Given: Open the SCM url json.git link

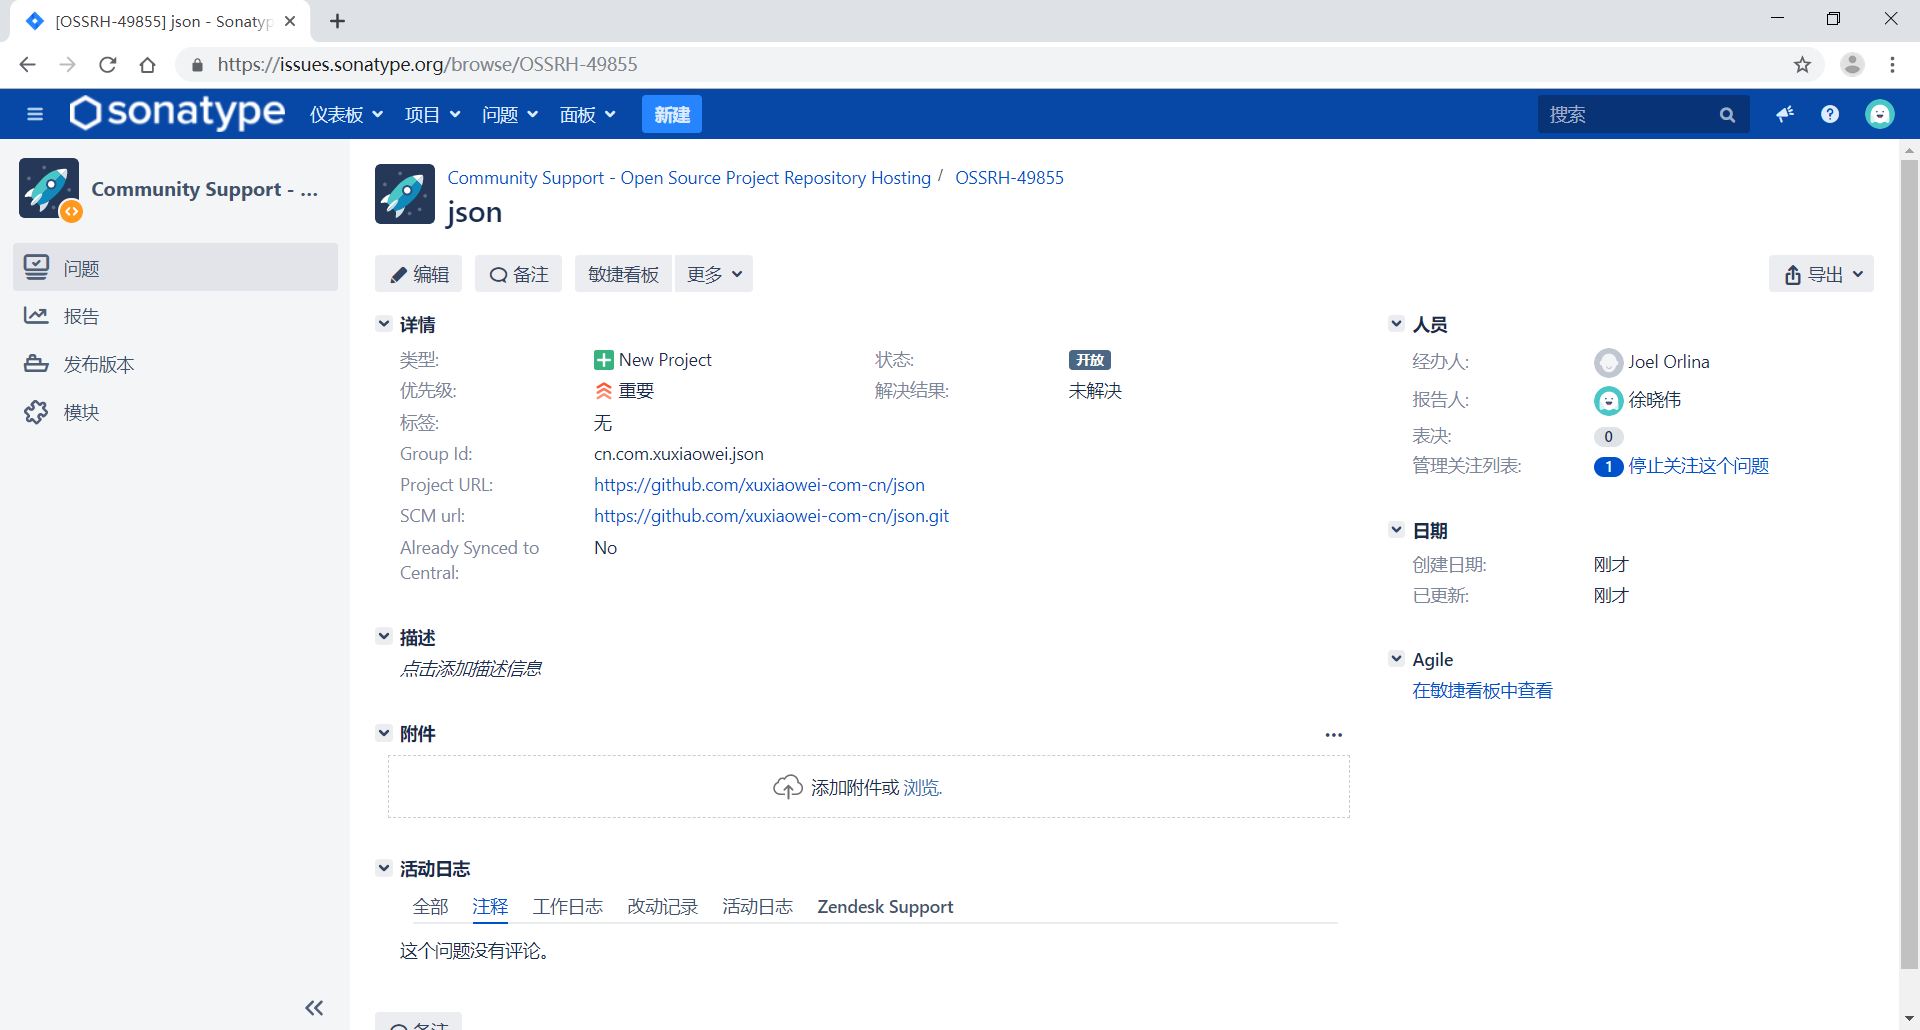Looking at the screenshot, I should pyautogui.click(x=771, y=516).
